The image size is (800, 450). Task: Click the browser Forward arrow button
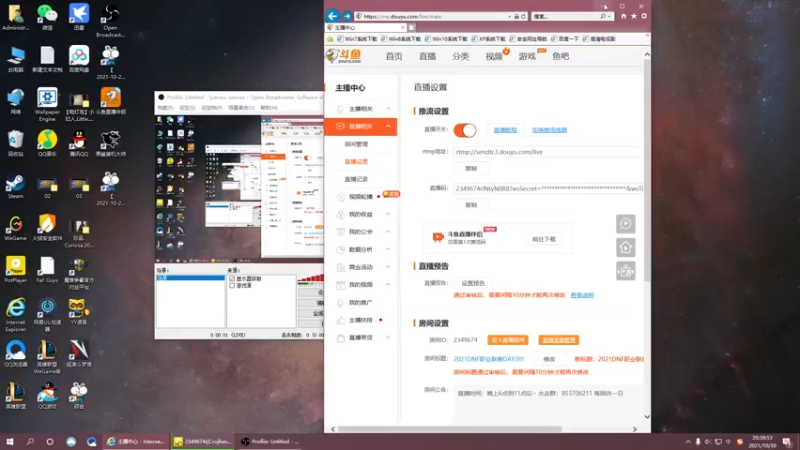346,16
